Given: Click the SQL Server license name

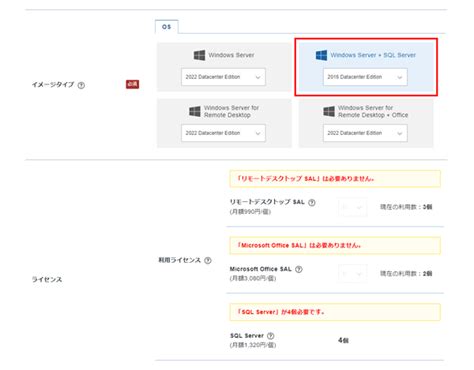Looking at the screenshot, I should pos(247,336).
